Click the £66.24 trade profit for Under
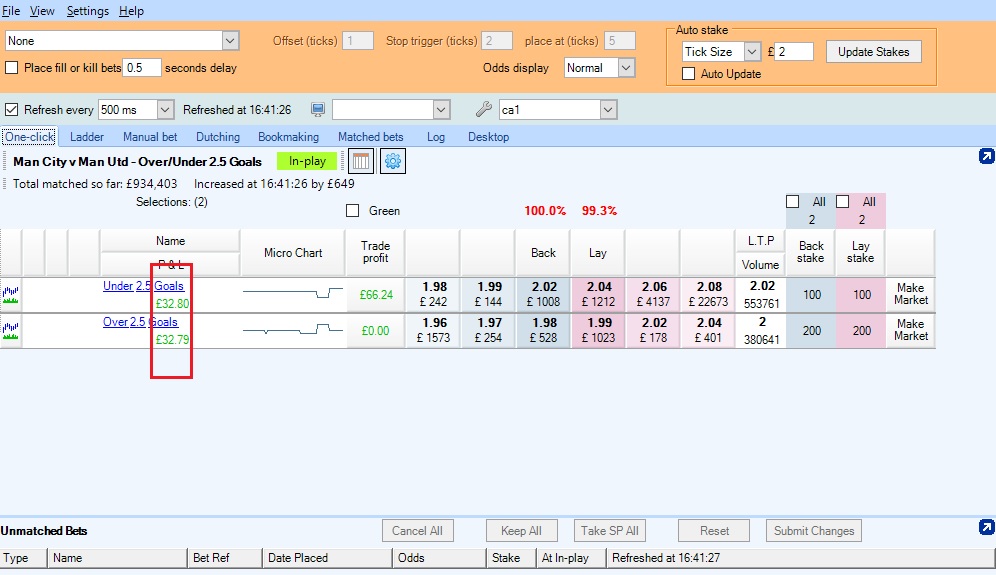The width and height of the screenshot is (996, 575). (x=376, y=295)
